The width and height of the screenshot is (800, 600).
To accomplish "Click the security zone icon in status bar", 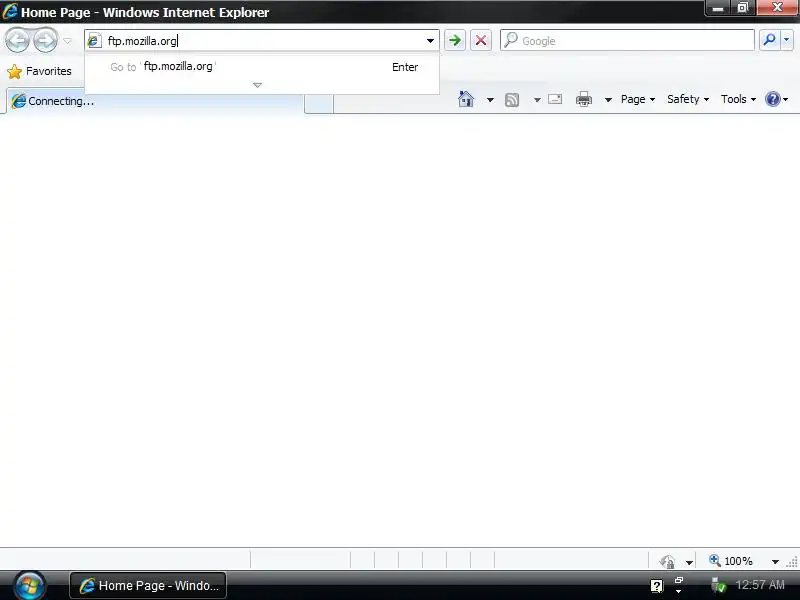I will (x=667, y=561).
